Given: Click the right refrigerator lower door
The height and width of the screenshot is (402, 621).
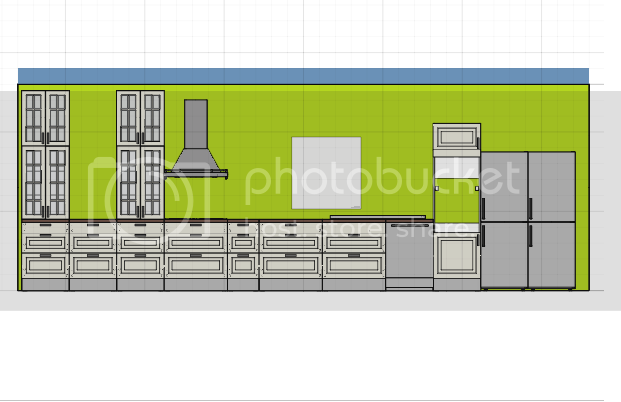Looking at the screenshot, I should [x=552, y=255].
